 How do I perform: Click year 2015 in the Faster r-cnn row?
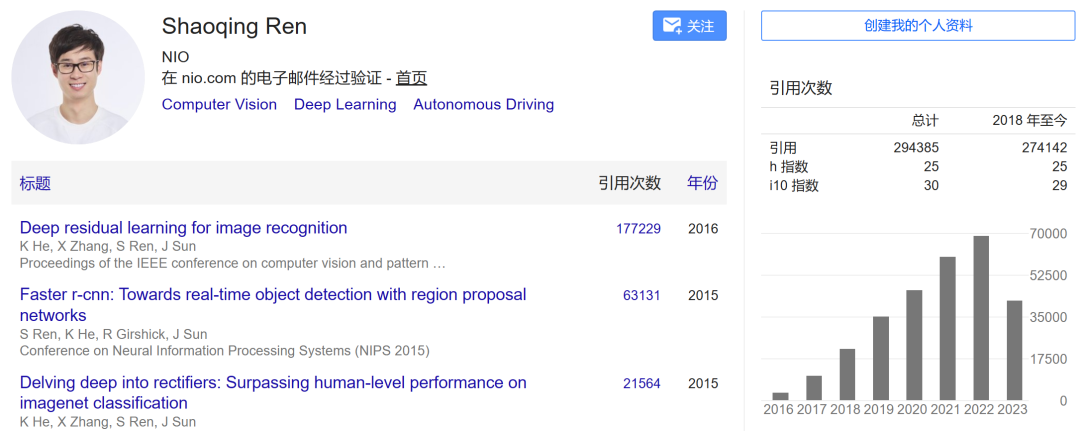pyautogui.click(x=703, y=295)
